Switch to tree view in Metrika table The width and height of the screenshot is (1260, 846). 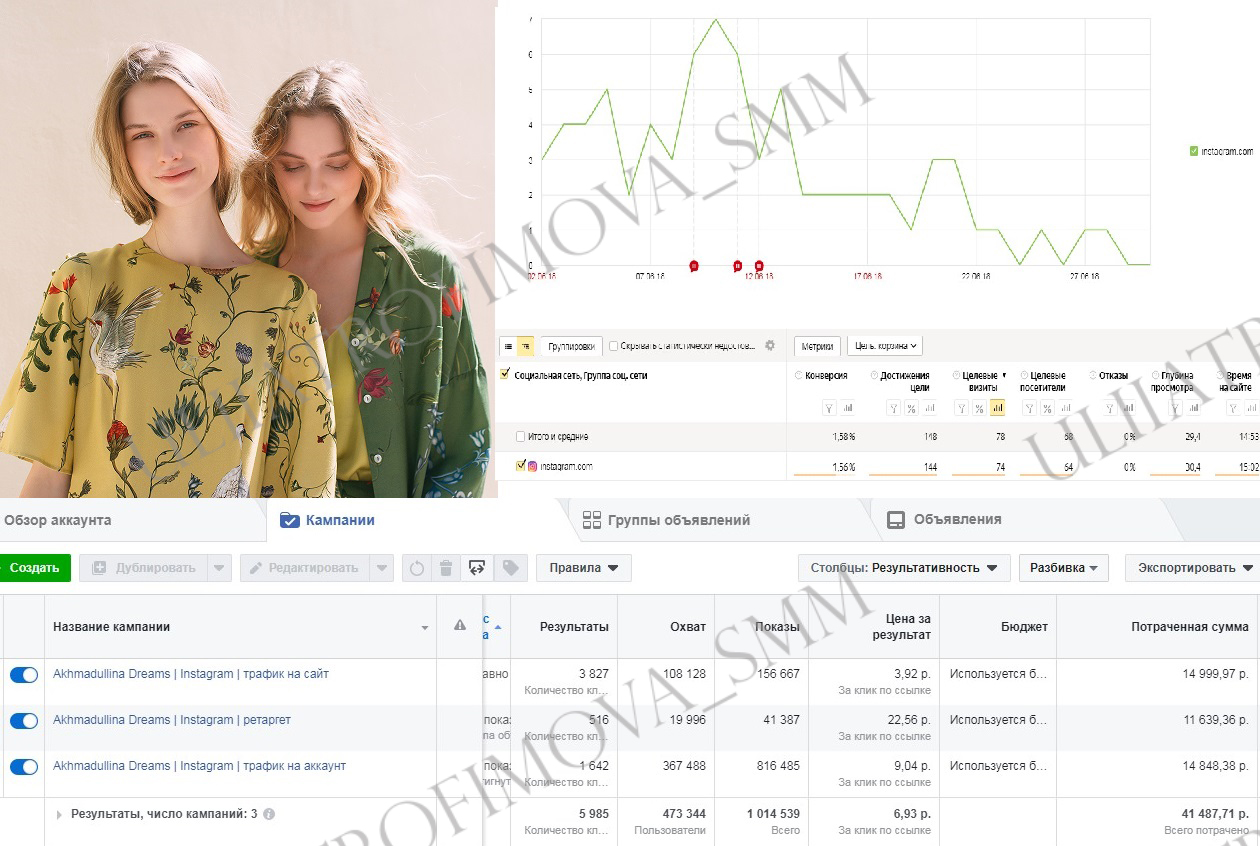pyautogui.click(x=526, y=346)
